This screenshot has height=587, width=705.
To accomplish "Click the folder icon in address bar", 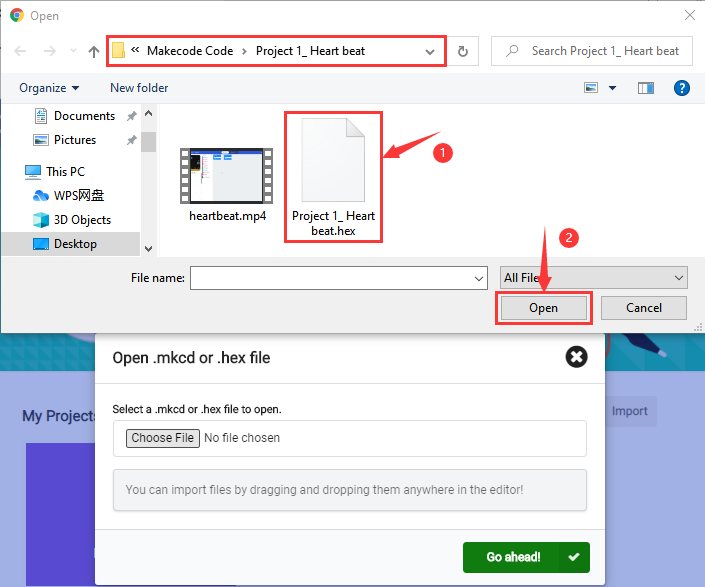I will coord(118,50).
